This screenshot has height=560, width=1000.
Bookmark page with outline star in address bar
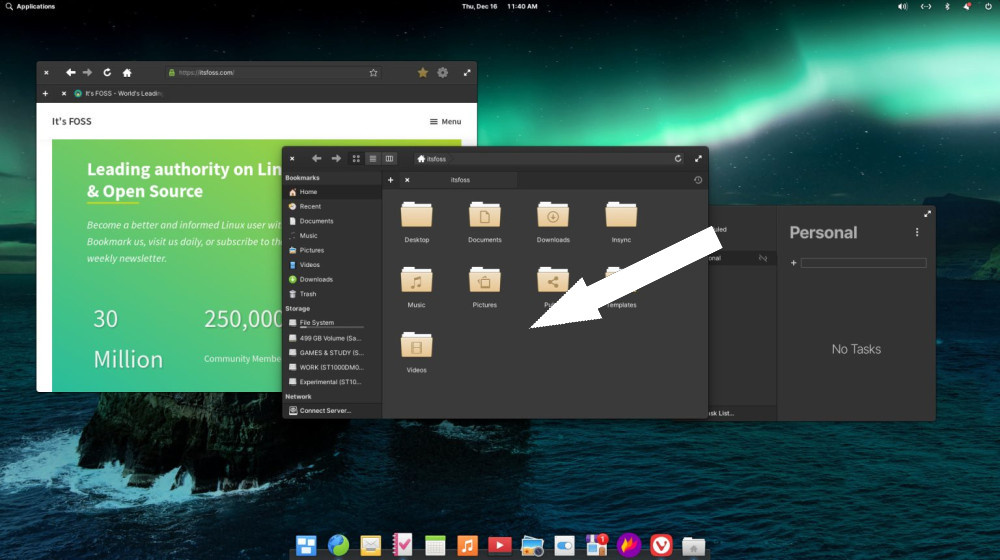[x=373, y=73]
